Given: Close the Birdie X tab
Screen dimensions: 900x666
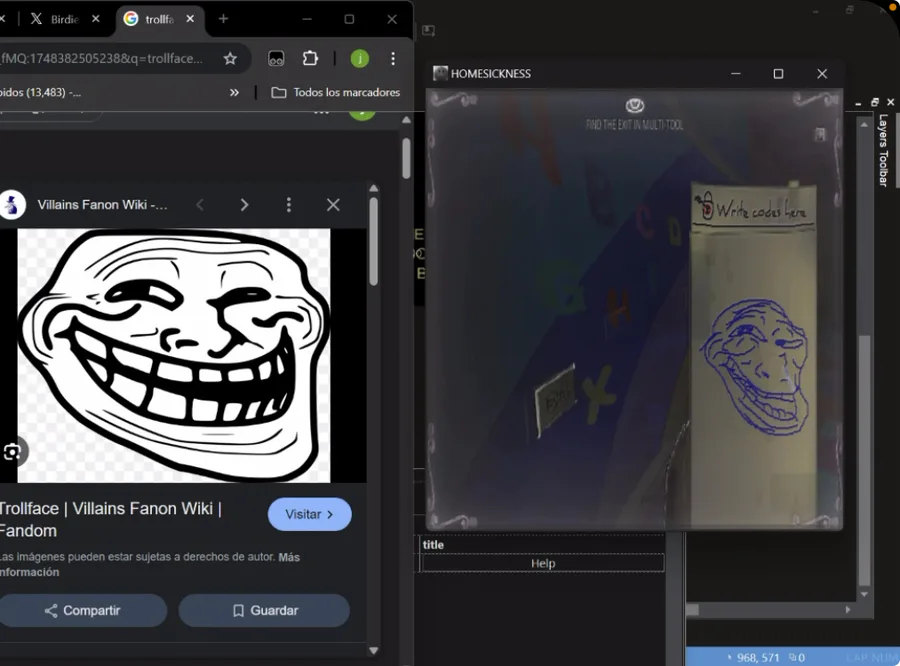Looking at the screenshot, I should tap(96, 19).
